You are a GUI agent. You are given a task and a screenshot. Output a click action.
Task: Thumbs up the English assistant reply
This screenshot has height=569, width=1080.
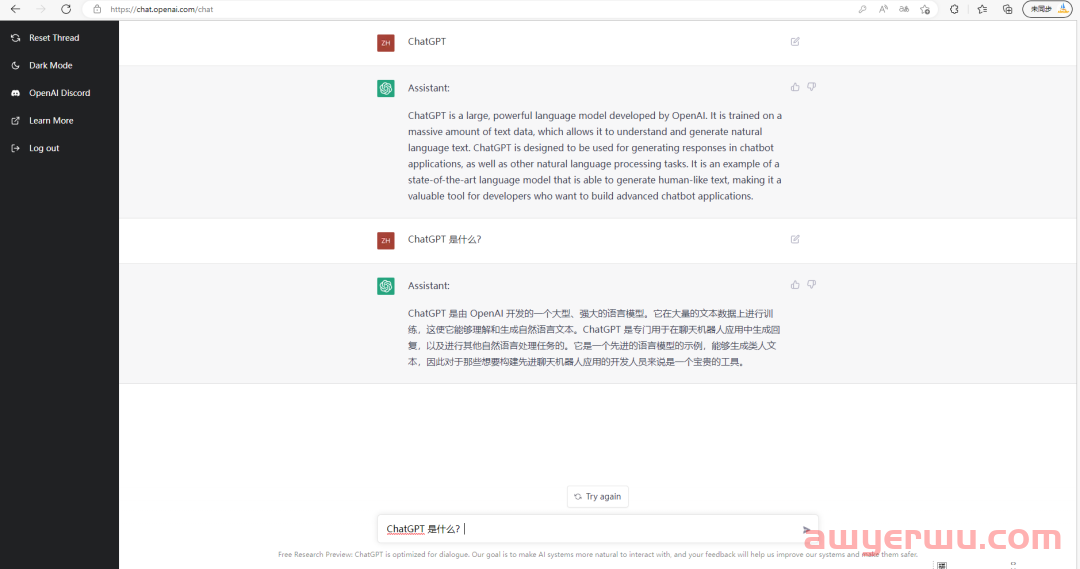795,87
